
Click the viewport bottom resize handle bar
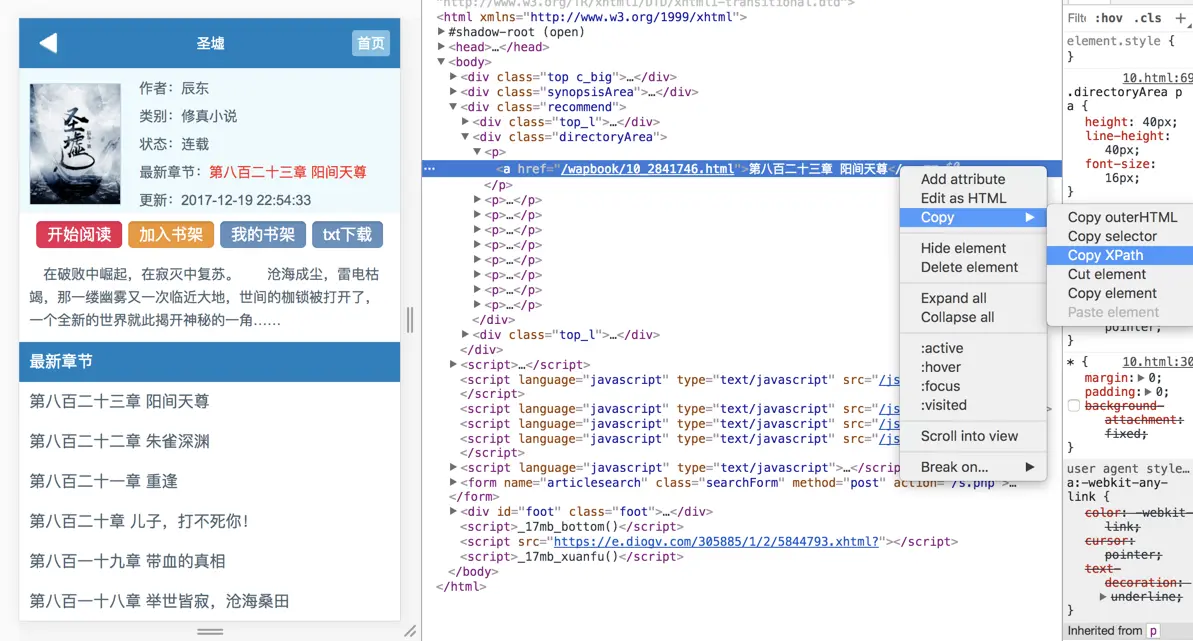point(210,631)
